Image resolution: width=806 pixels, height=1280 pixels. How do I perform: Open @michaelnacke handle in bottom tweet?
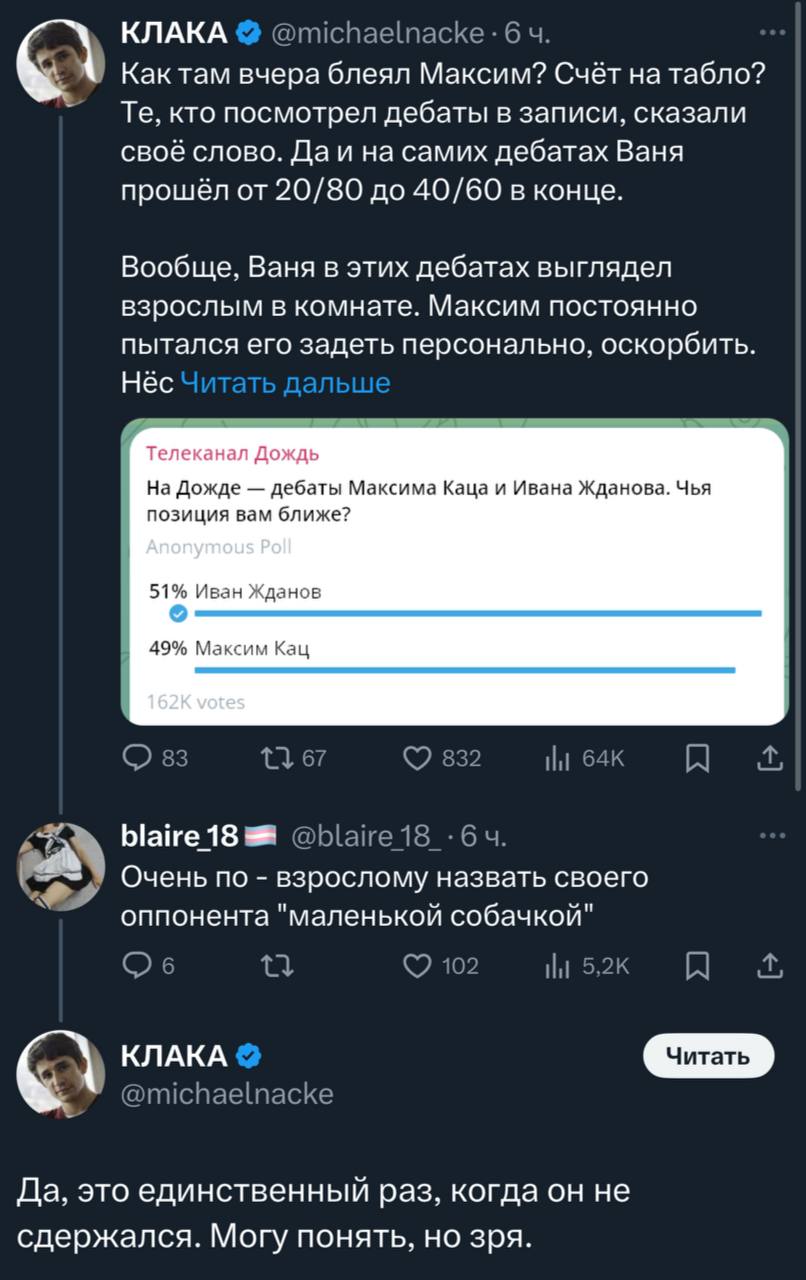point(227,1094)
